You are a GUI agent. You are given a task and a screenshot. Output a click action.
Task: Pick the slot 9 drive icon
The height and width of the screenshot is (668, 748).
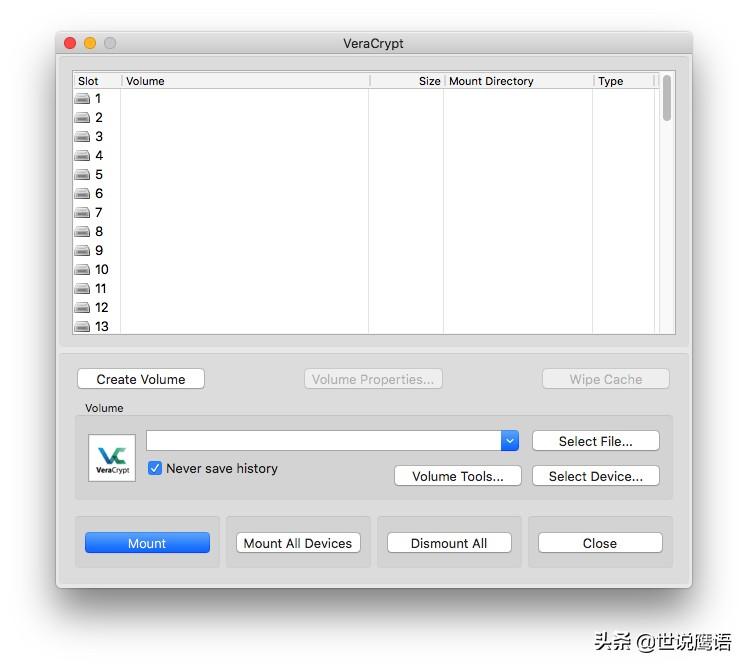82,251
